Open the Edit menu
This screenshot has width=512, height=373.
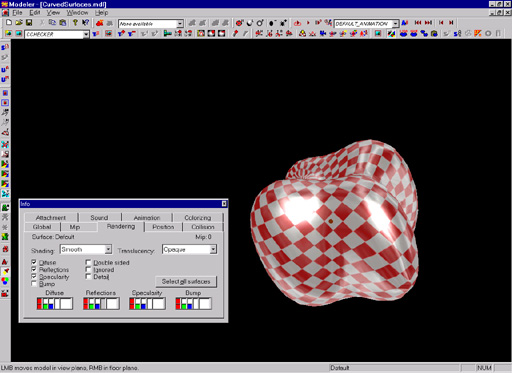coord(35,13)
